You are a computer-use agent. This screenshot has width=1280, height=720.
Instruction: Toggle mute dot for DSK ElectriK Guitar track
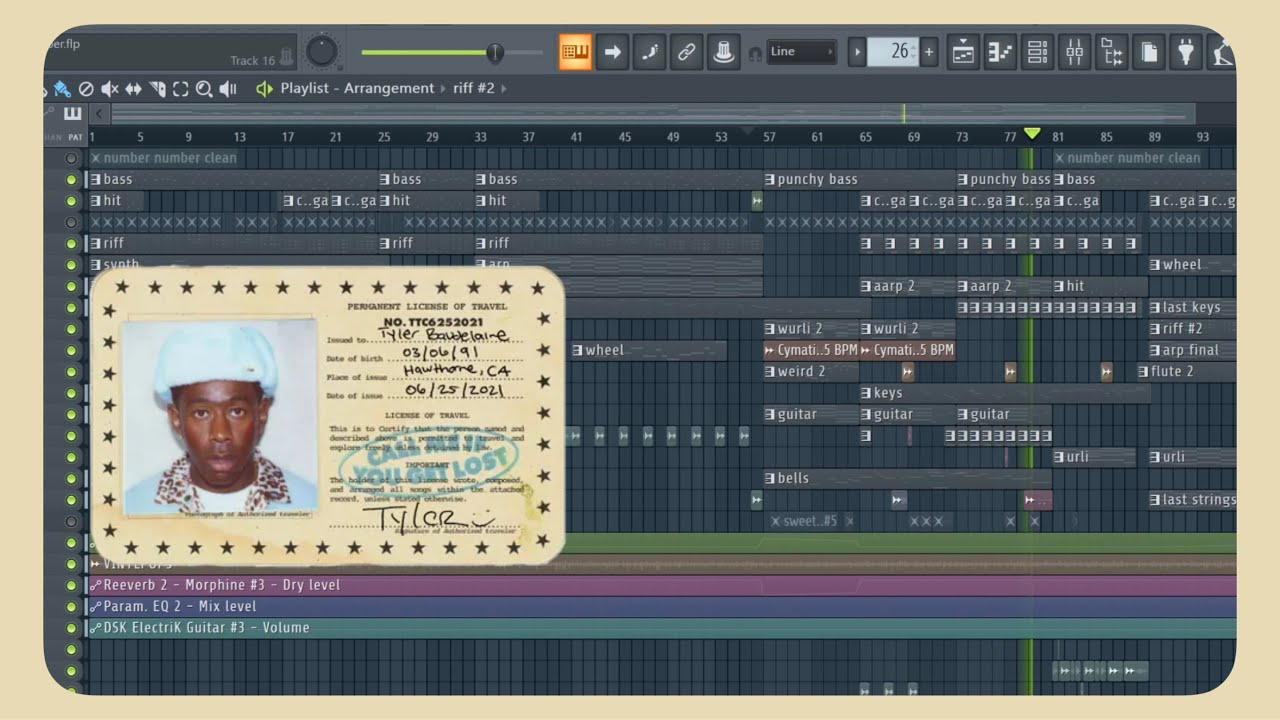coord(71,628)
